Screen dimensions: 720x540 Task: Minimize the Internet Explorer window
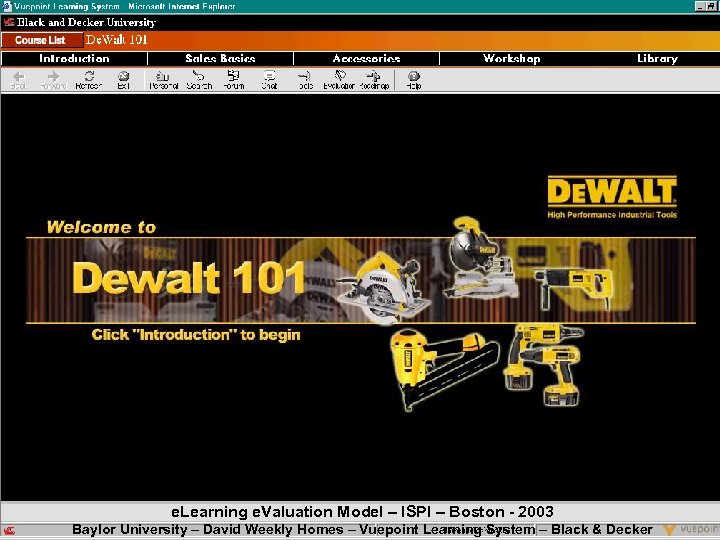point(700,6)
